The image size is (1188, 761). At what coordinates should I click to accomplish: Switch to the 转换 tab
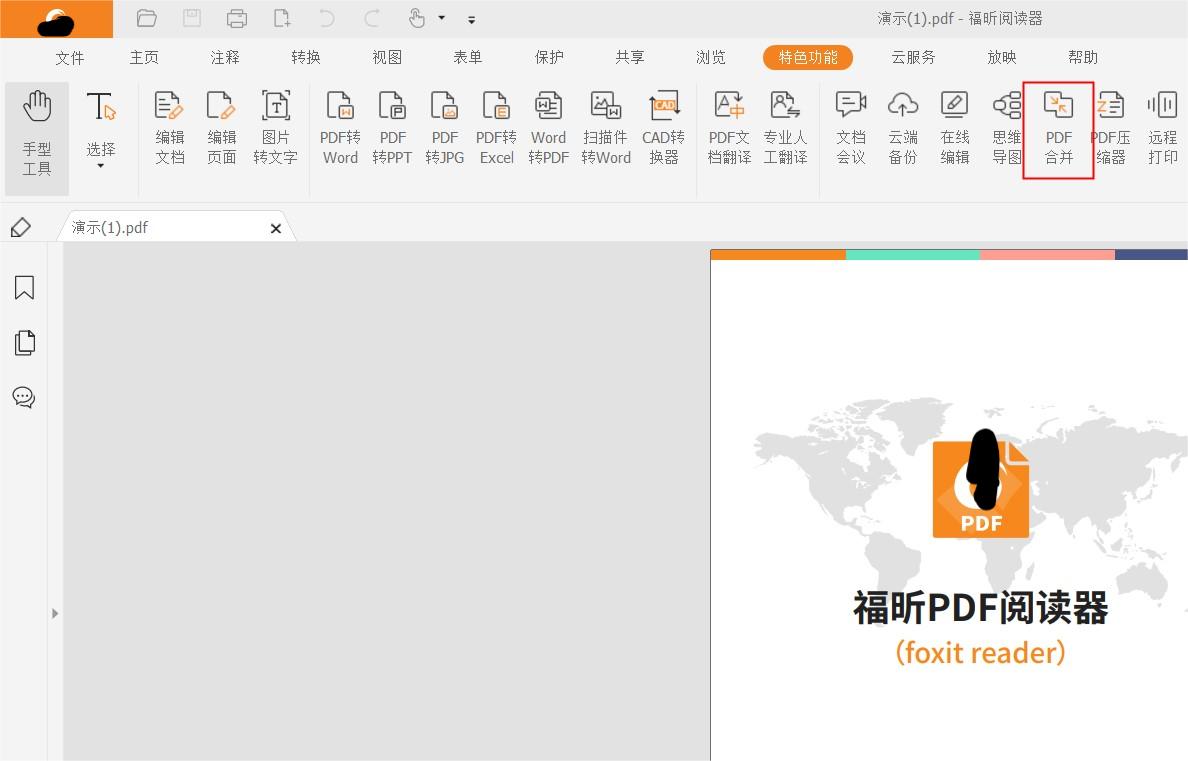pyautogui.click(x=306, y=58)
